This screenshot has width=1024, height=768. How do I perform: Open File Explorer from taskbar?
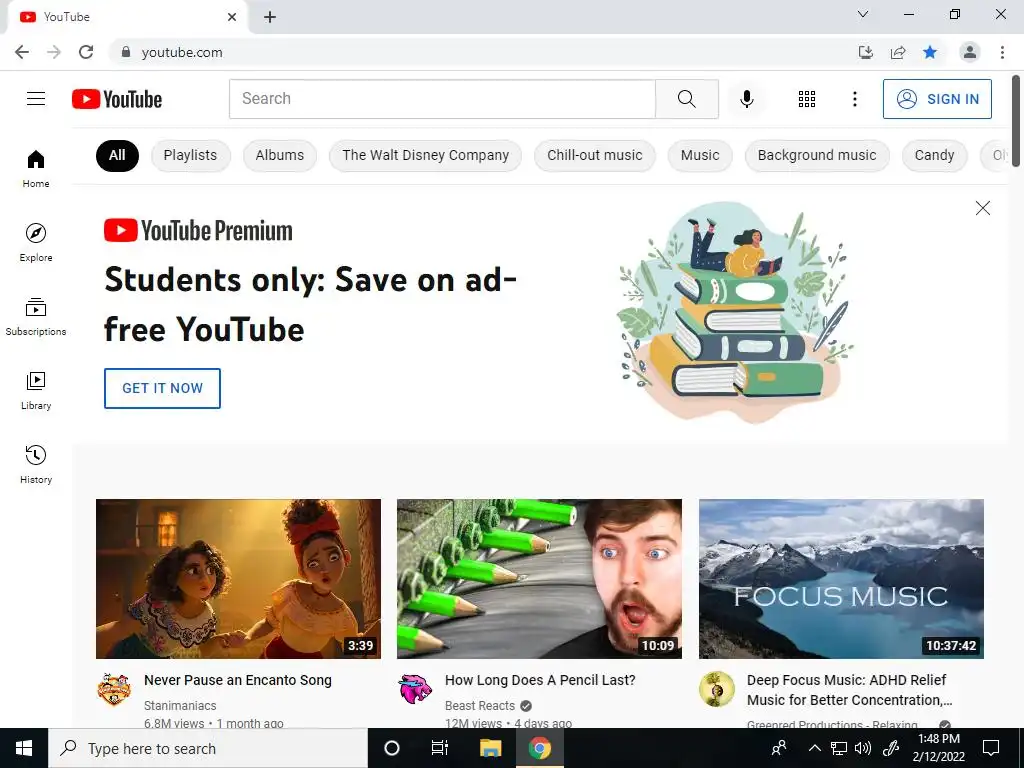point(490,748)
